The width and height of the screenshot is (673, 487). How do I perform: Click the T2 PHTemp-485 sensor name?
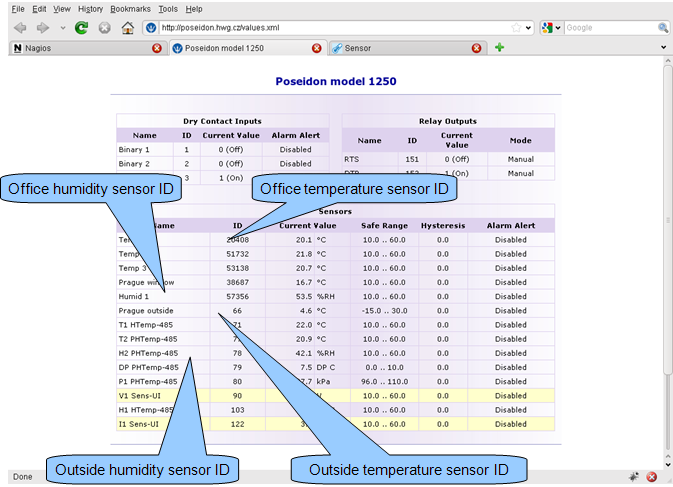click(148, 339)
